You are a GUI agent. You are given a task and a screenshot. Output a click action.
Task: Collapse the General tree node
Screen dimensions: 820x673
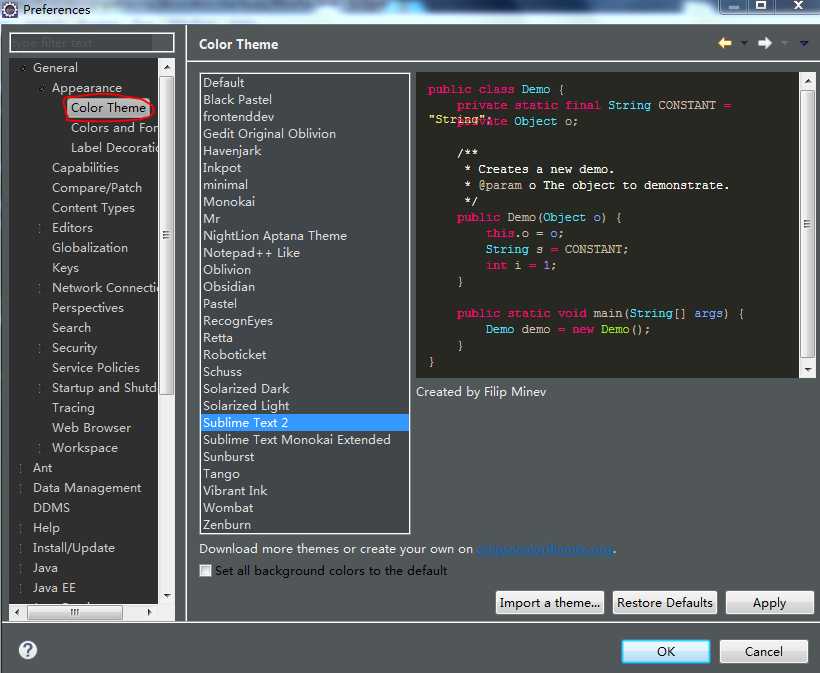22,68
